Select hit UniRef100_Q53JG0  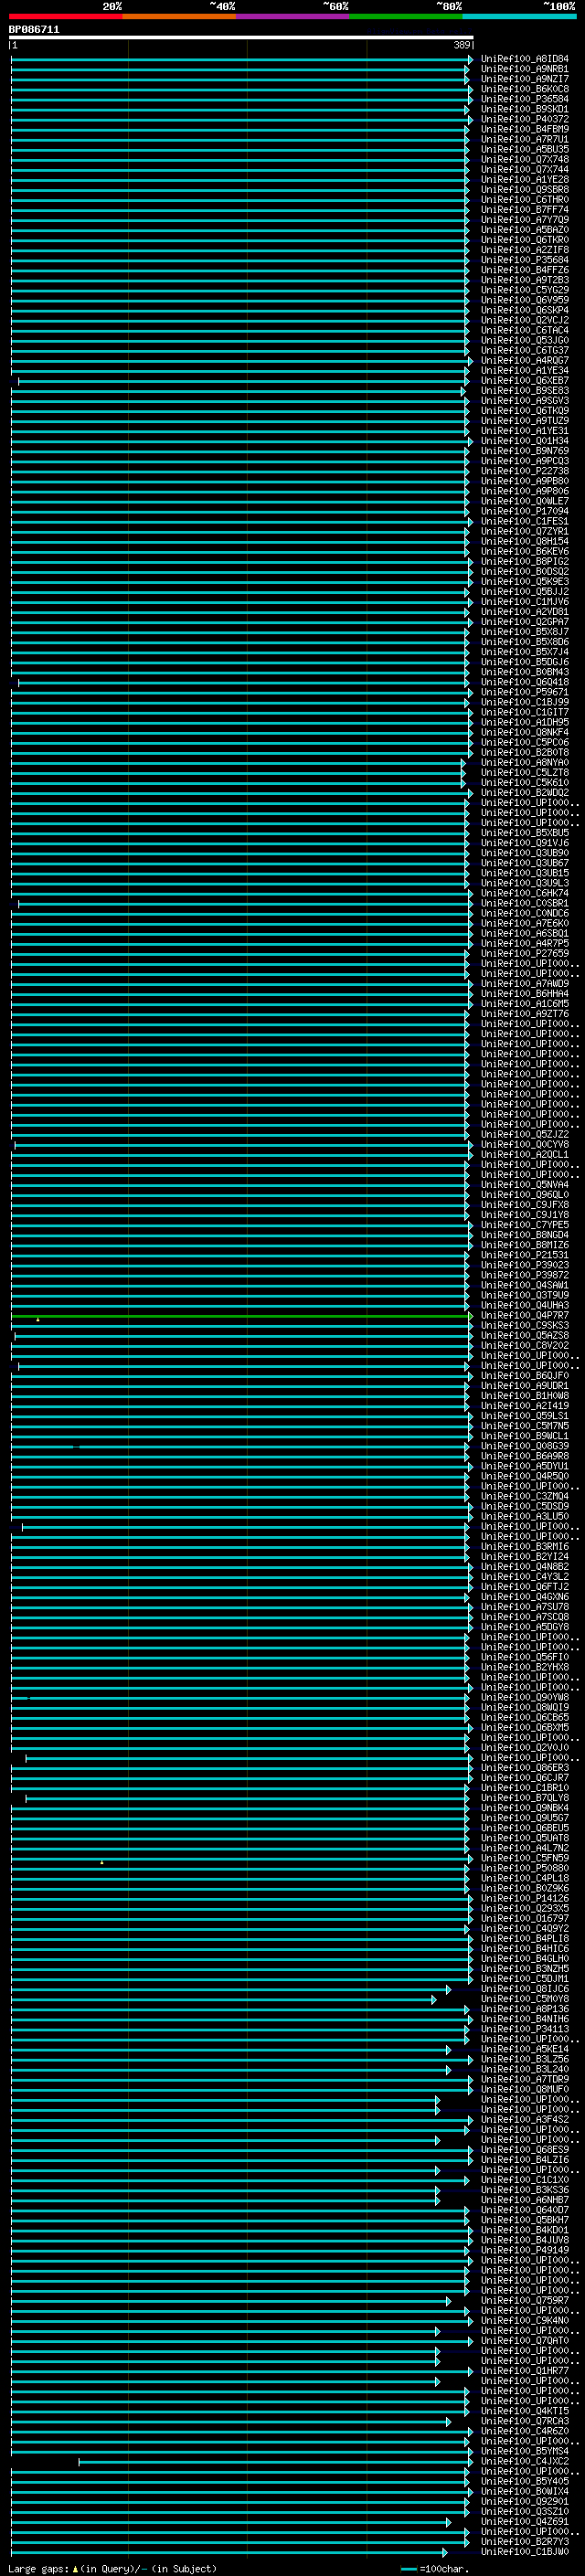click(x=524, y=340)
